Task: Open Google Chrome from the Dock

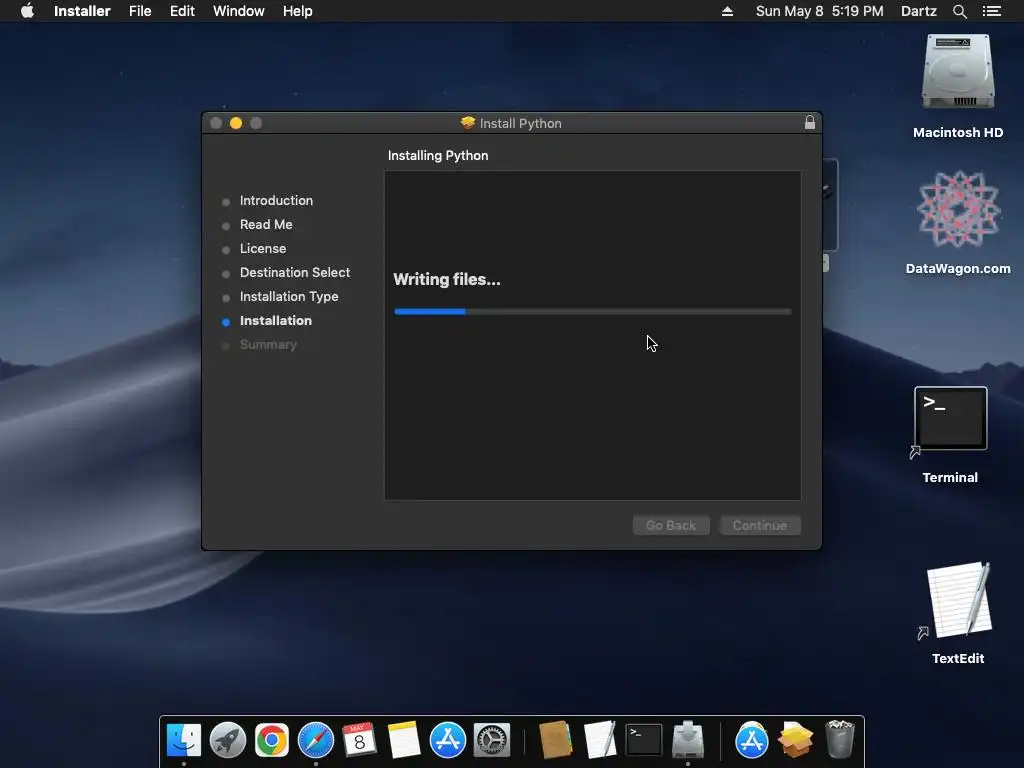Action: click(272, 740)
